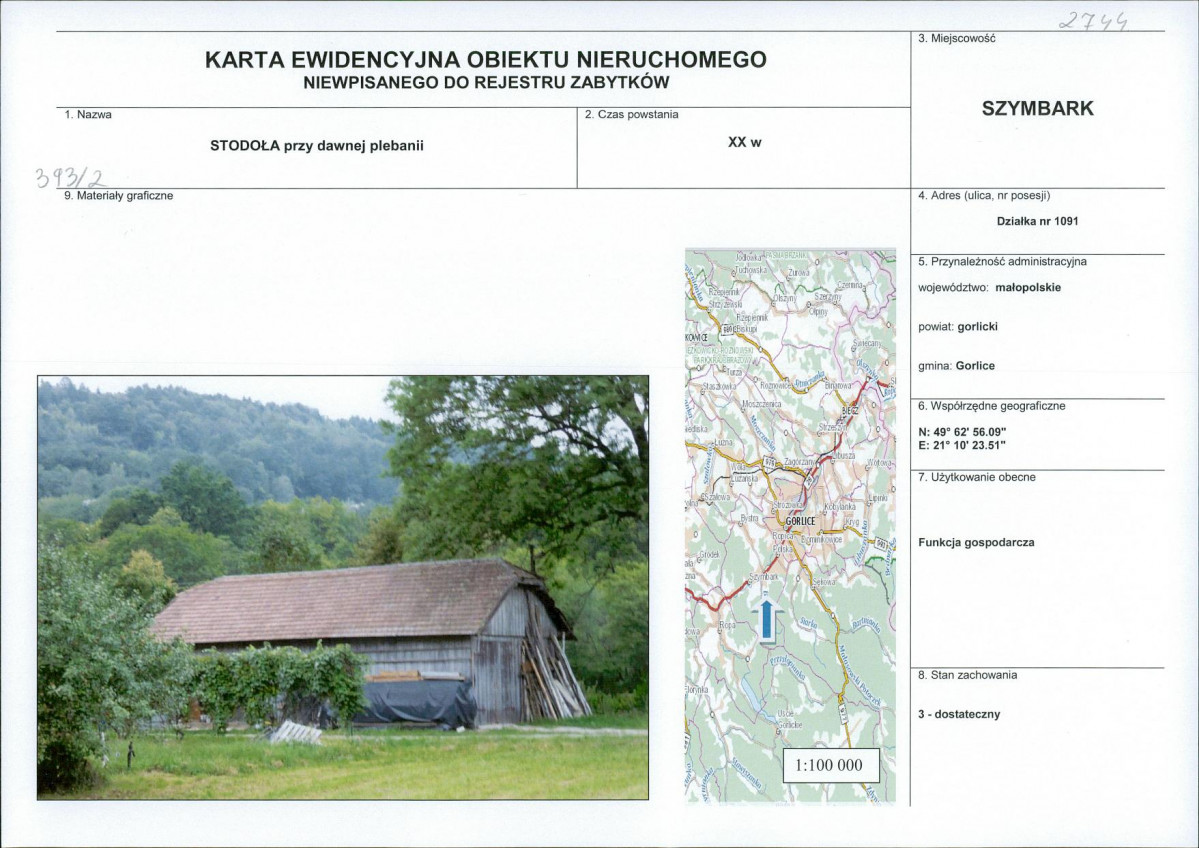Click the 'BIECZ' label on the map
Viewport: 1199px width, 848px height.
click(x=850, y=410)
